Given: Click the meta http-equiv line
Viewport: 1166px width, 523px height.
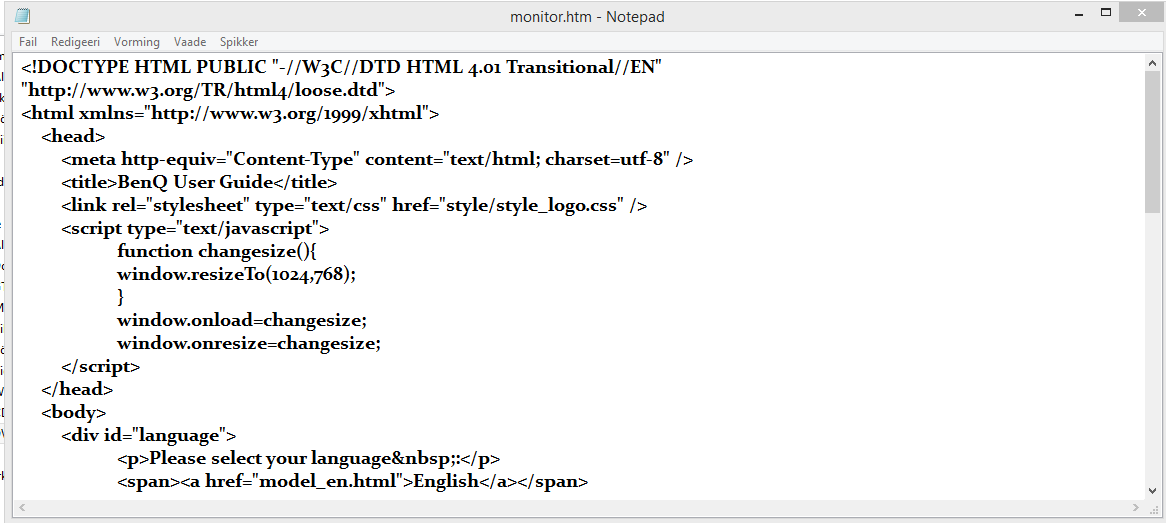Looking at the screenshot, I should [x=377, y=159].
